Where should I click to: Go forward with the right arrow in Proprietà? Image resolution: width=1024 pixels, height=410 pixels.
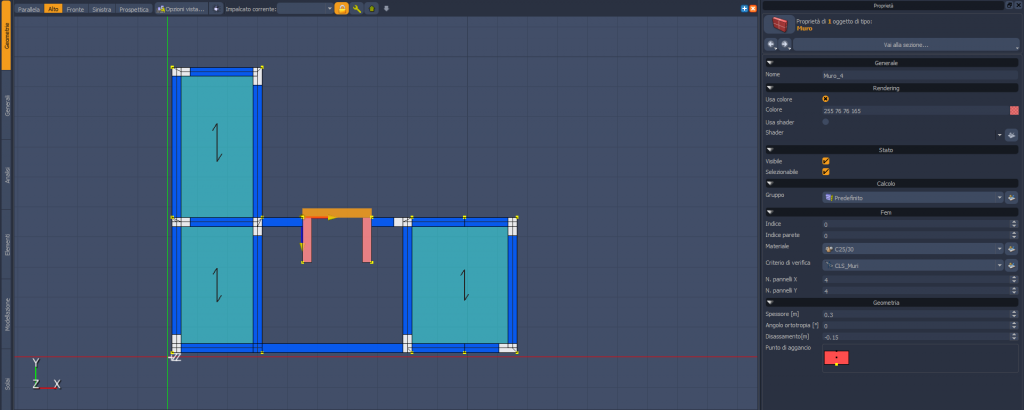tap(785, 45)
